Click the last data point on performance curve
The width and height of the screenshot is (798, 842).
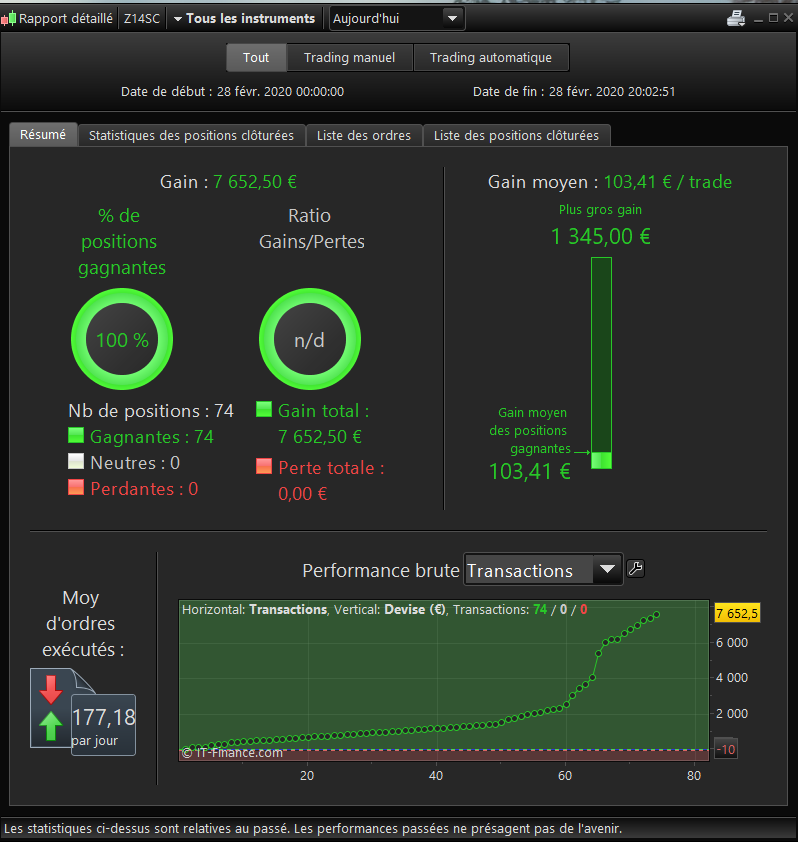(656, 614)
